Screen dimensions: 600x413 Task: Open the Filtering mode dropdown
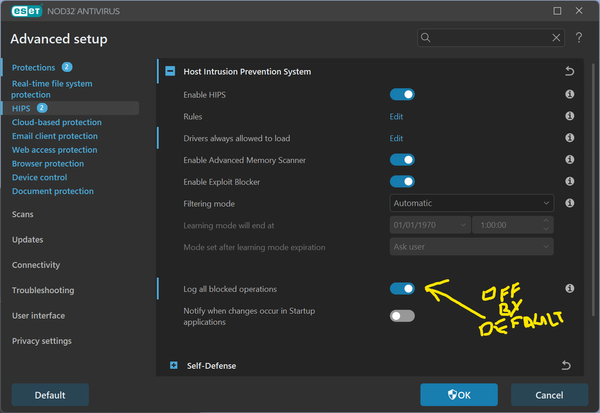(x=471, y=203)
